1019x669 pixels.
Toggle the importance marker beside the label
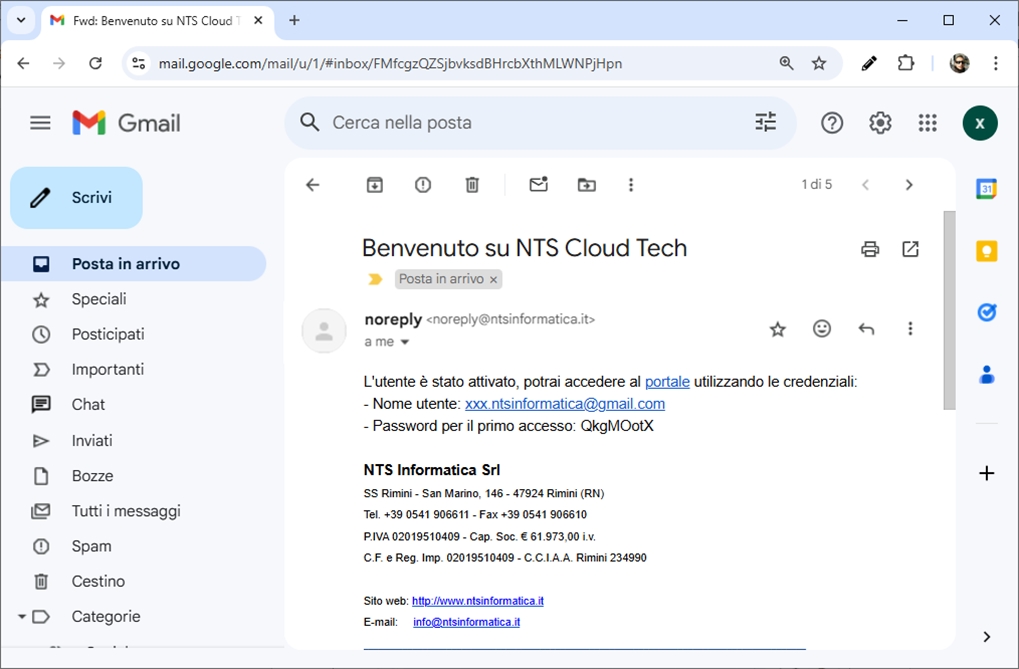376,280
